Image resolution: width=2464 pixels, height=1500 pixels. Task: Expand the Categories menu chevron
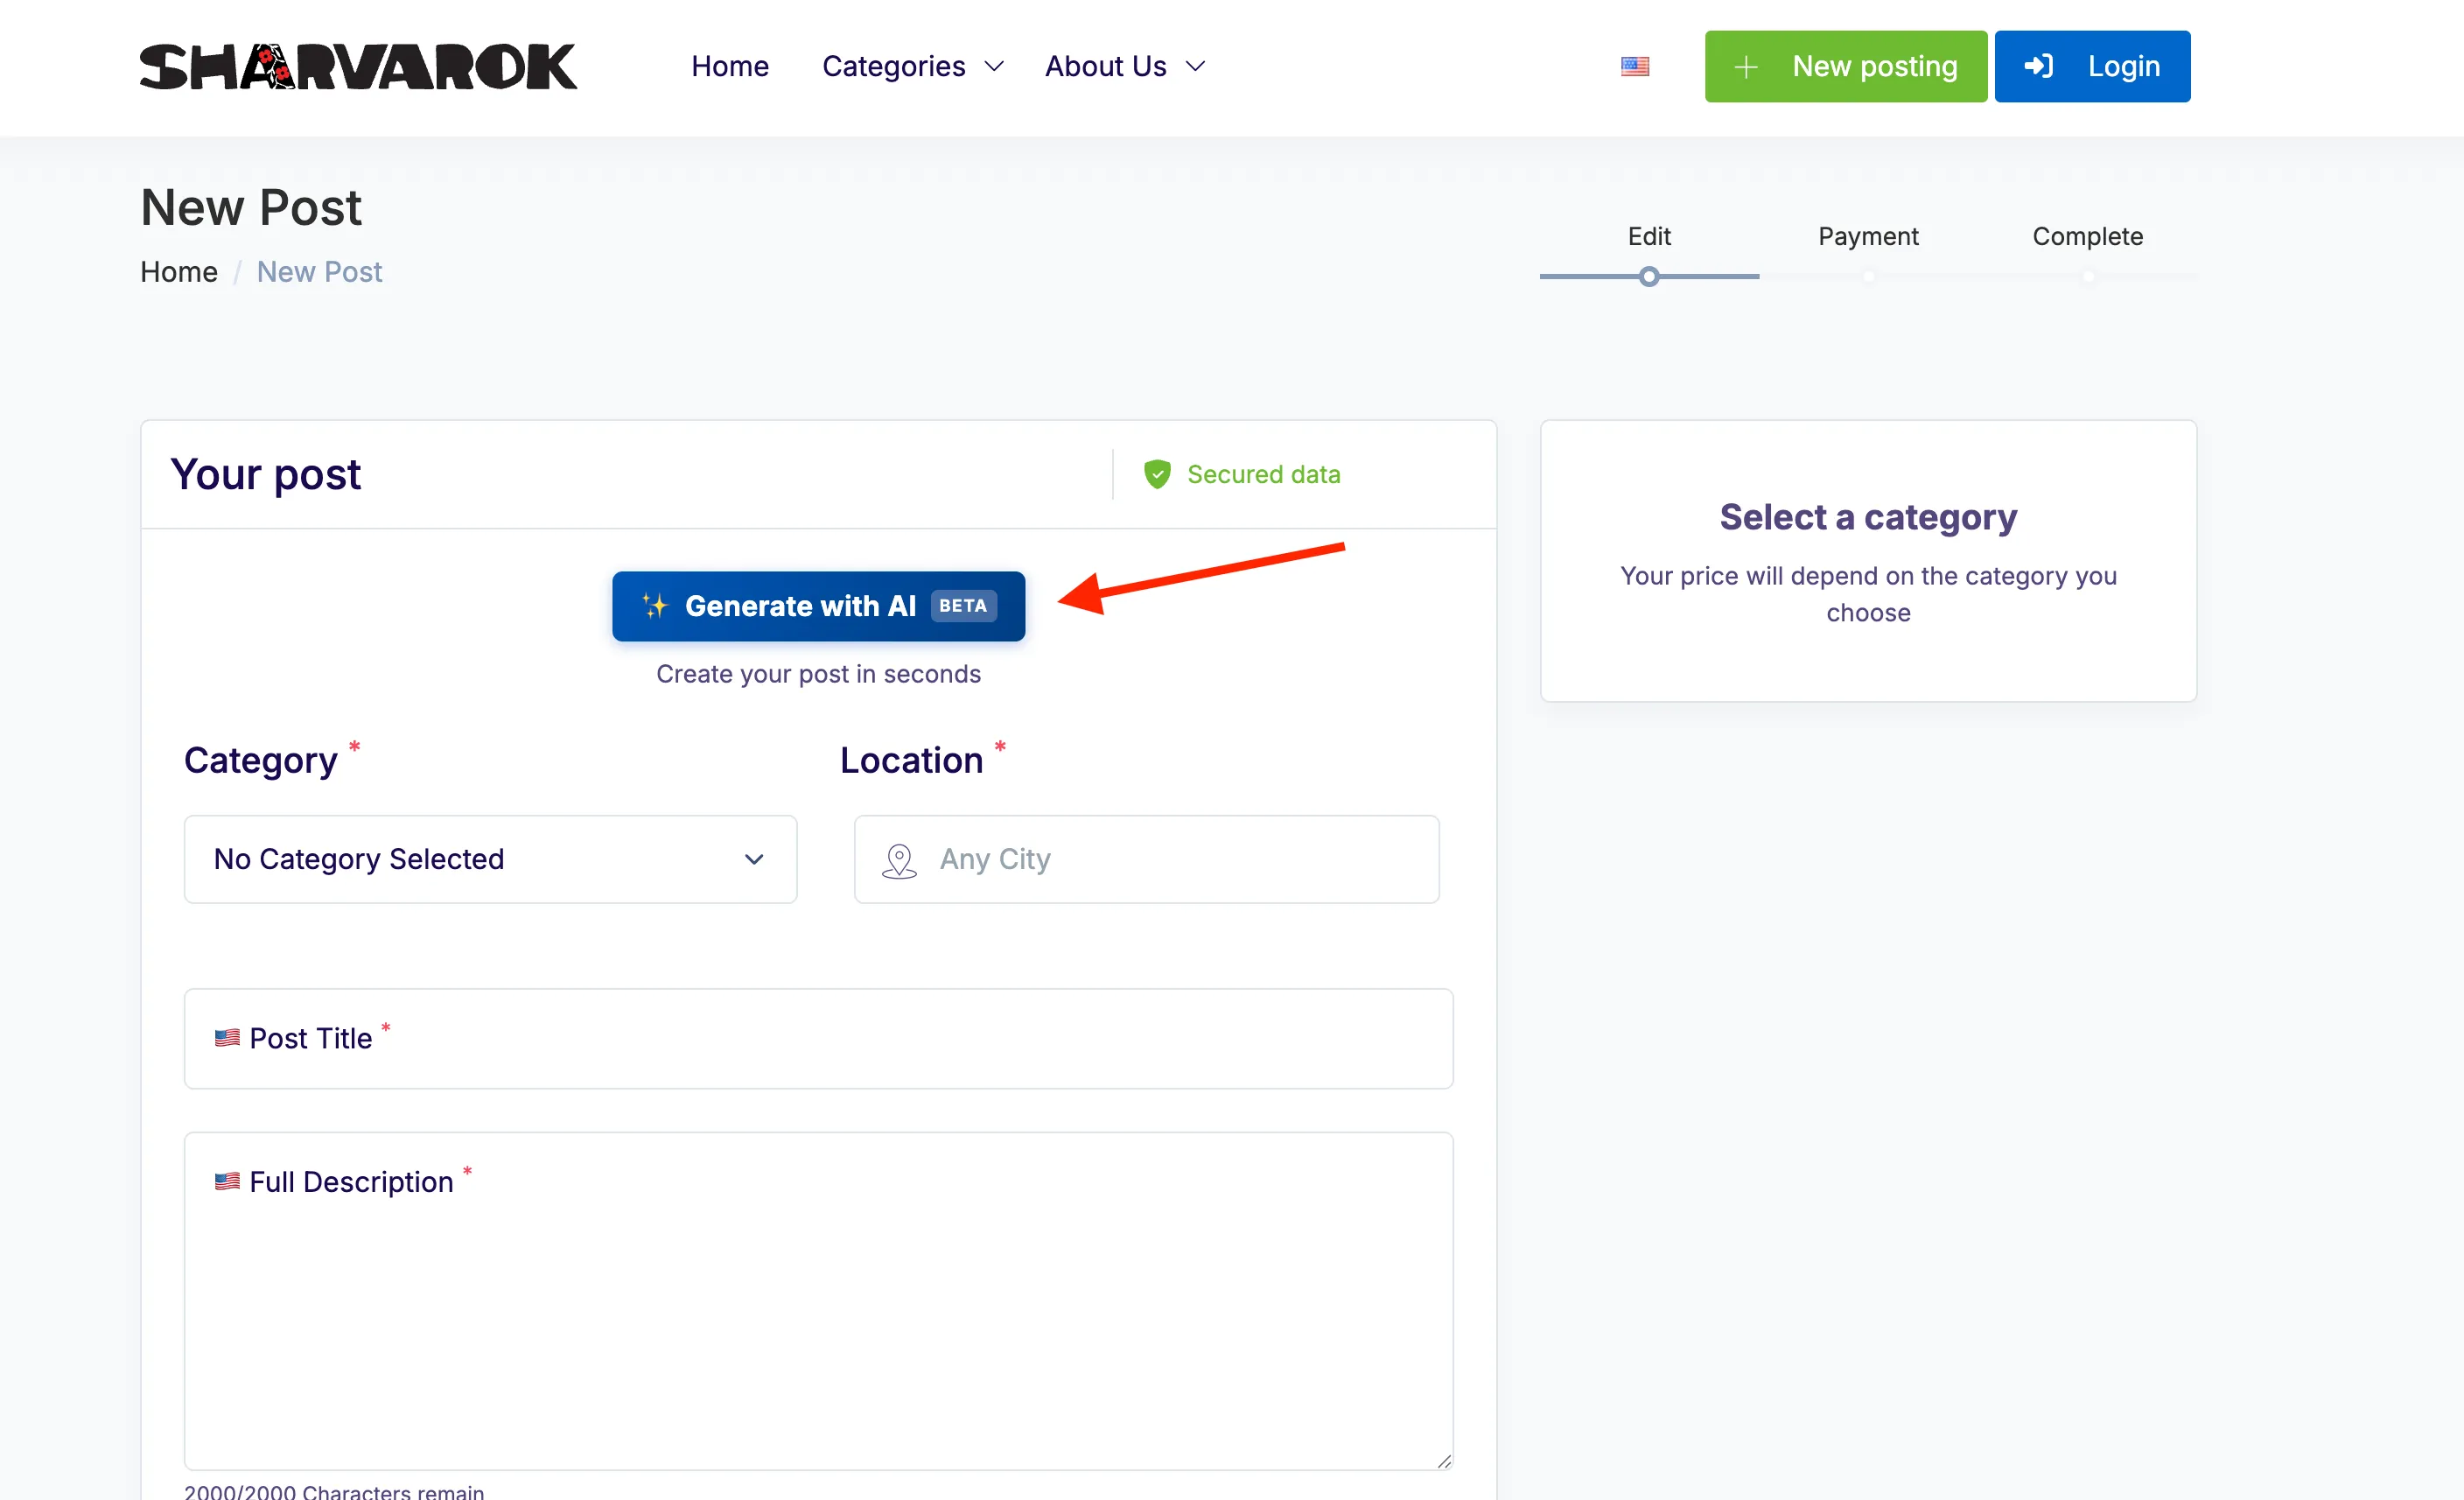[x=994, y=66]
